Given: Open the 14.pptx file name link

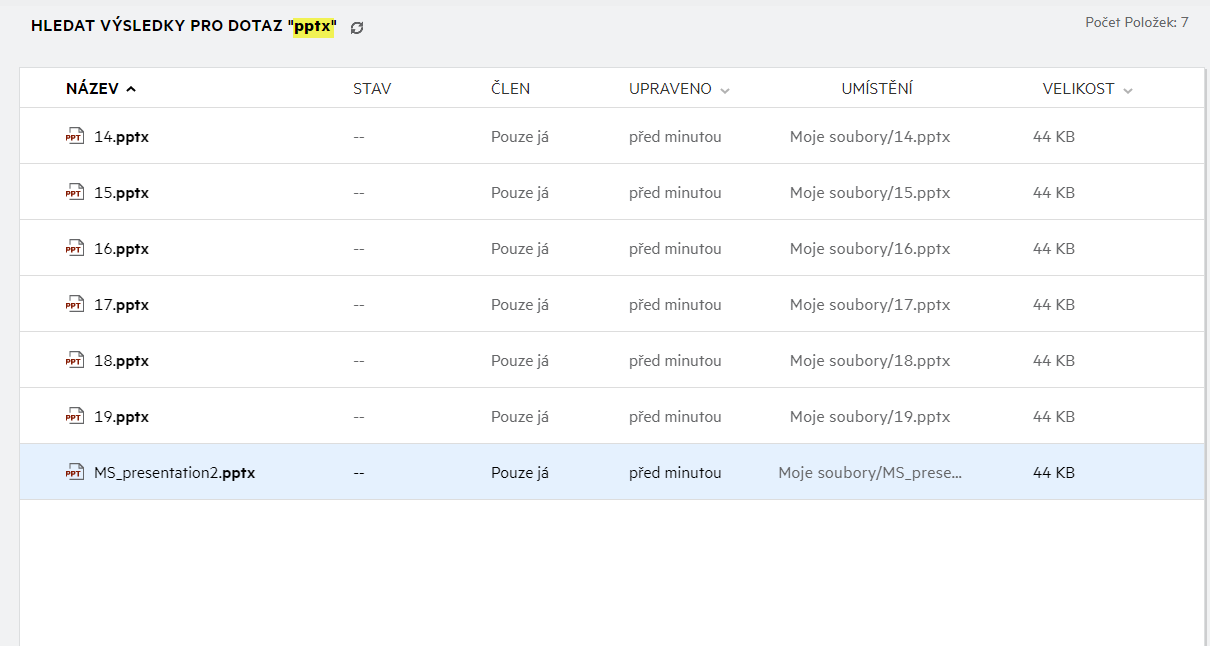Looking at the screenshot, I should point(121,137).
